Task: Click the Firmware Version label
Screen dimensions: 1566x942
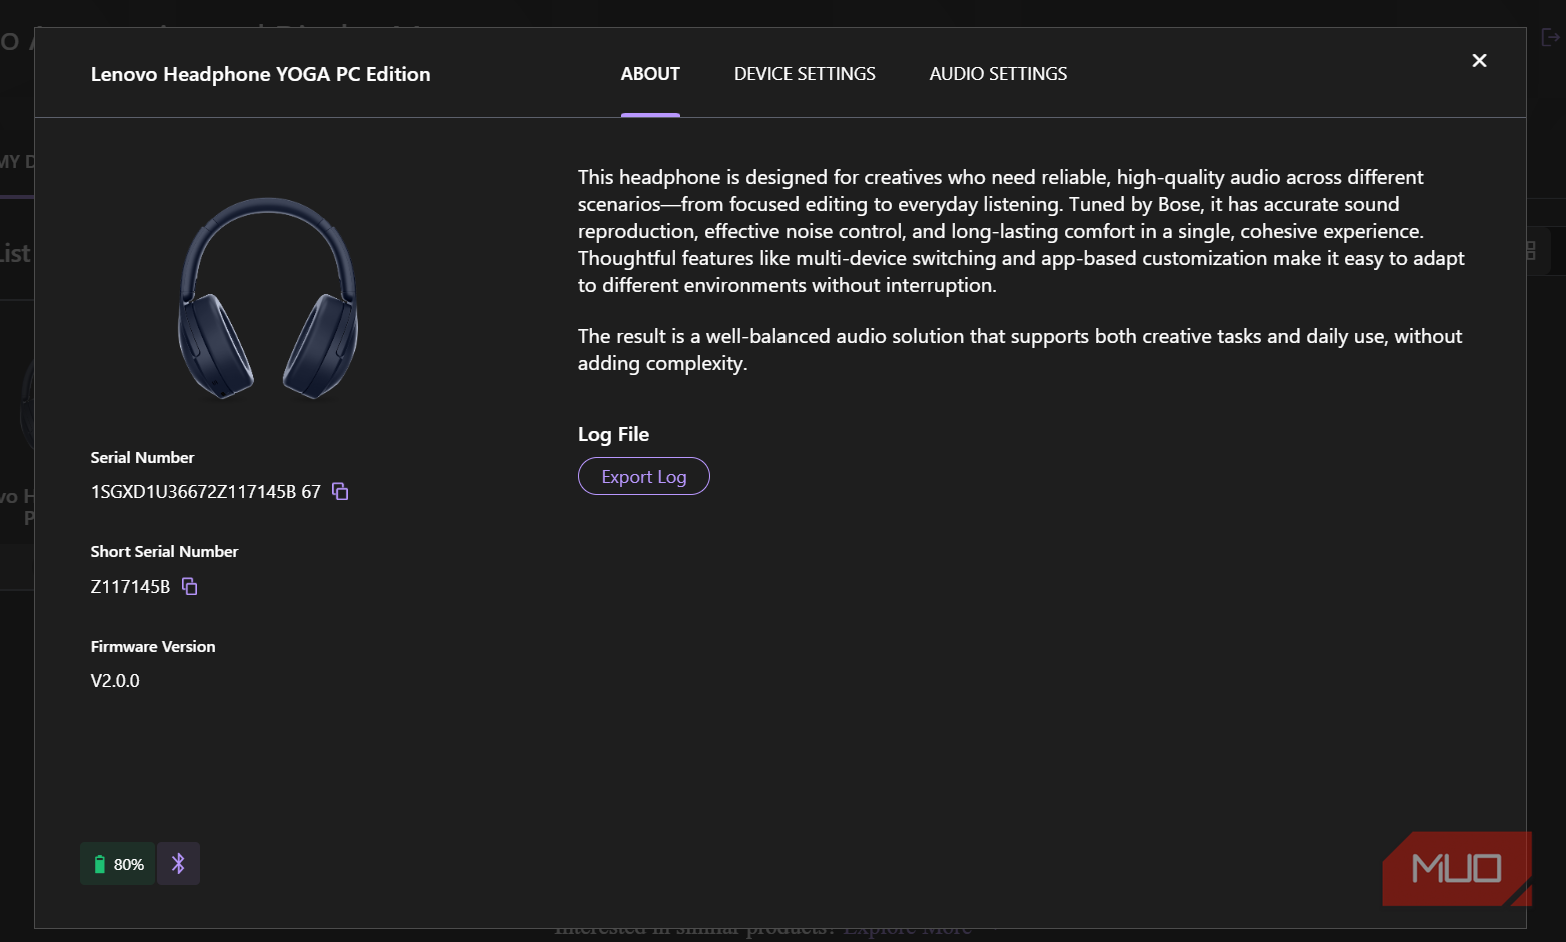Action: click(x=153, y=647)
